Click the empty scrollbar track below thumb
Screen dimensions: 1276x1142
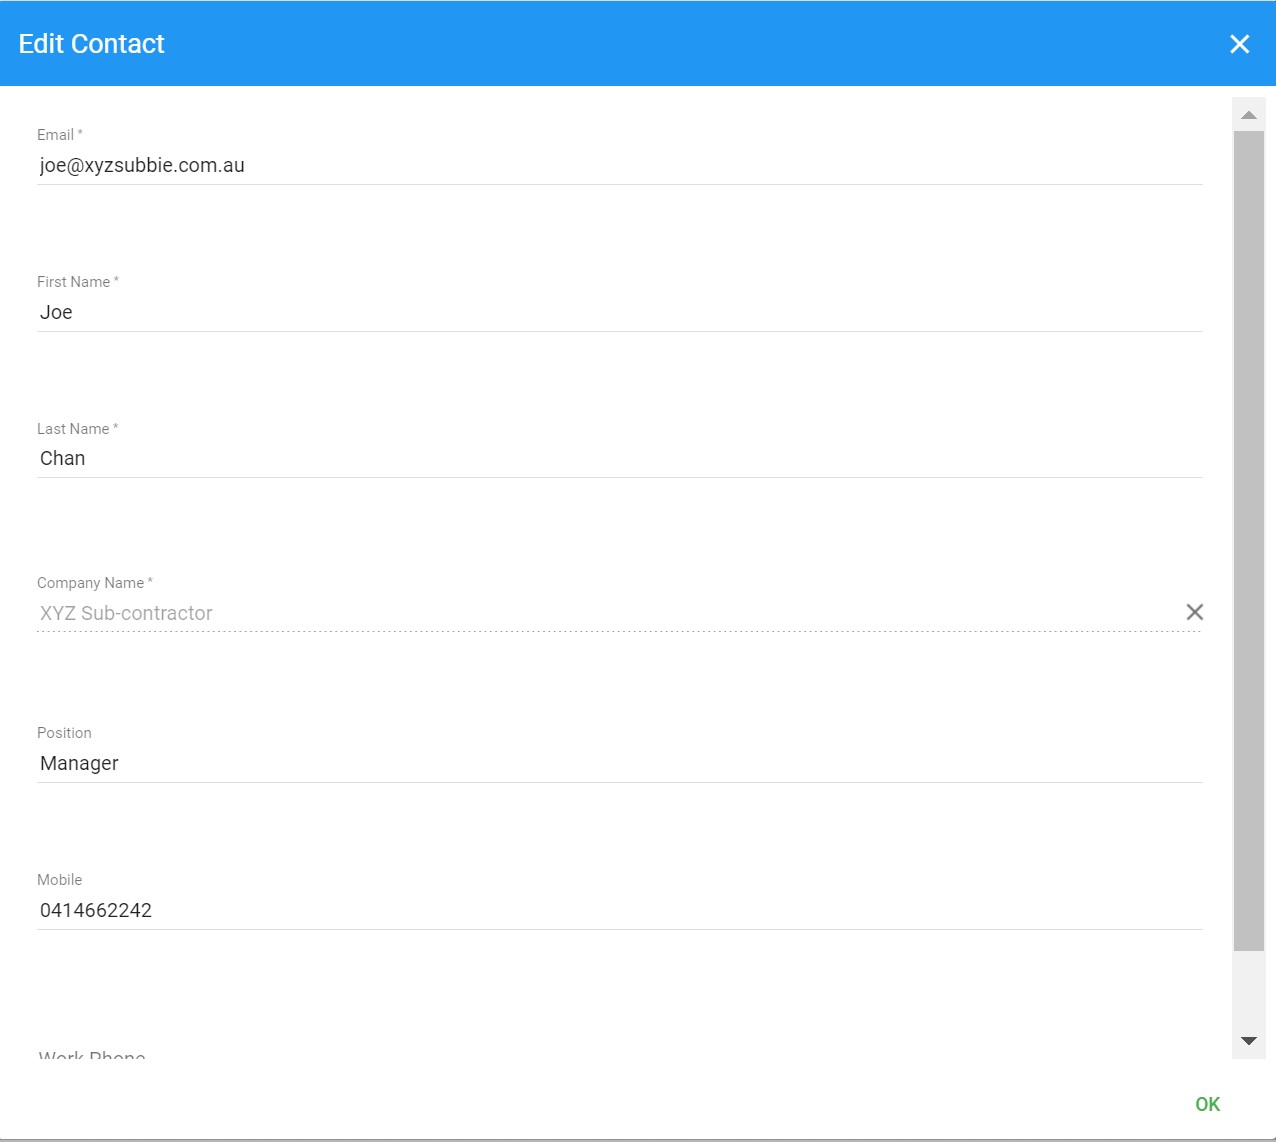pos(1248,987)
